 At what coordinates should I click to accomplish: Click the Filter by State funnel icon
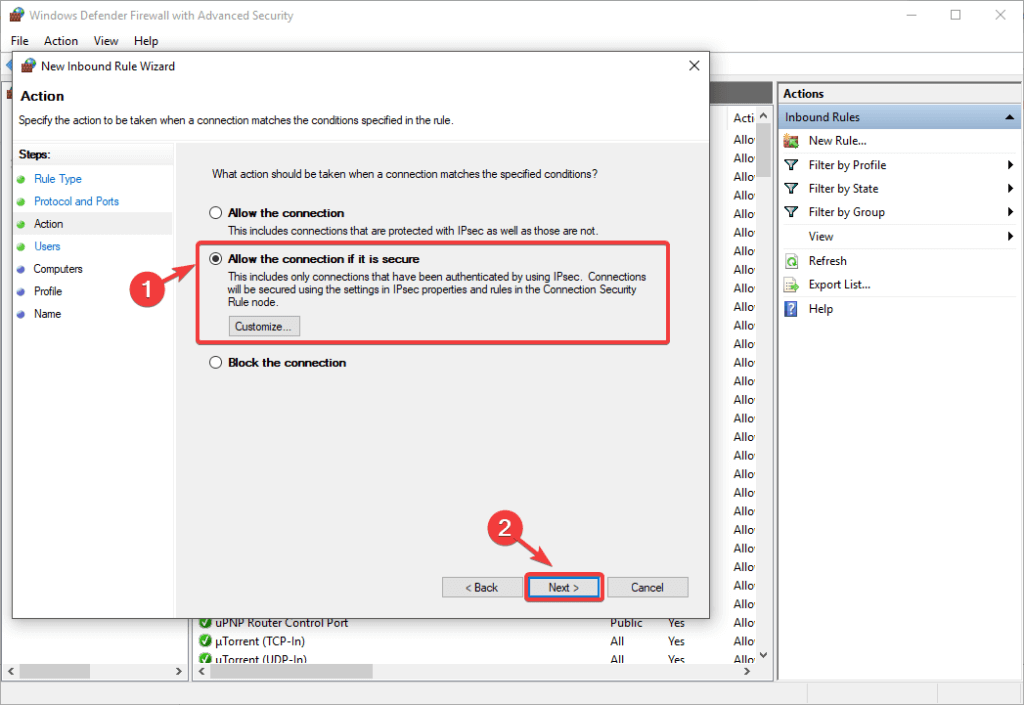coord(791,188)
